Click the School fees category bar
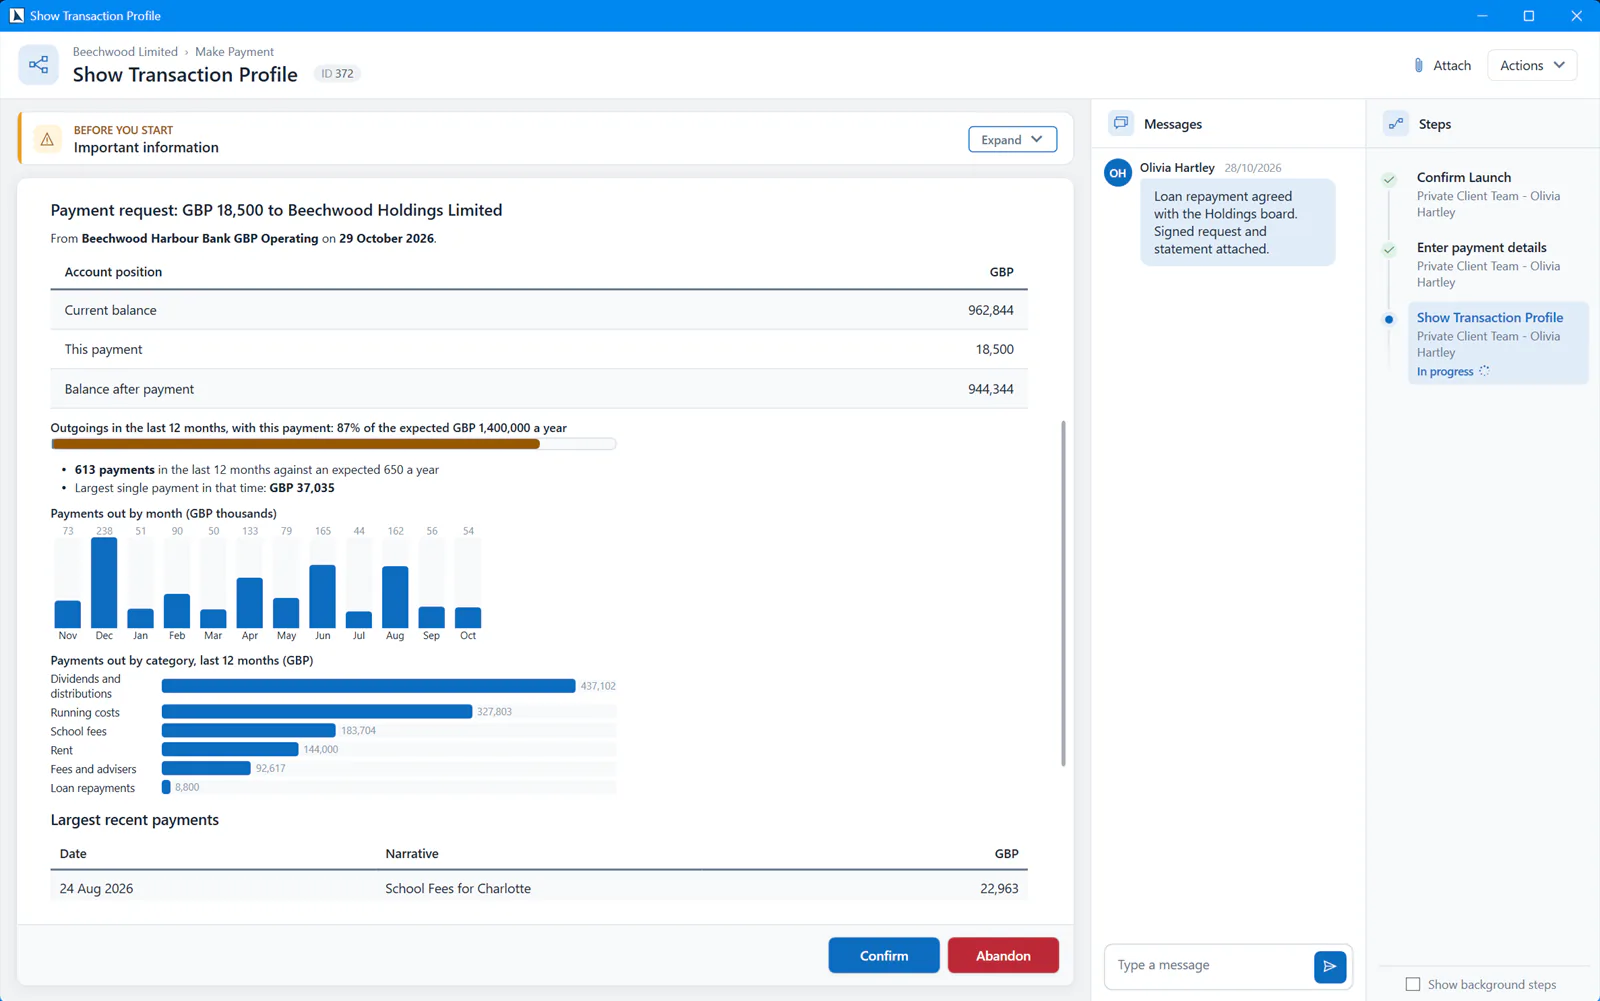The height and width of the screenshot is (1001, 1600). 248,730
